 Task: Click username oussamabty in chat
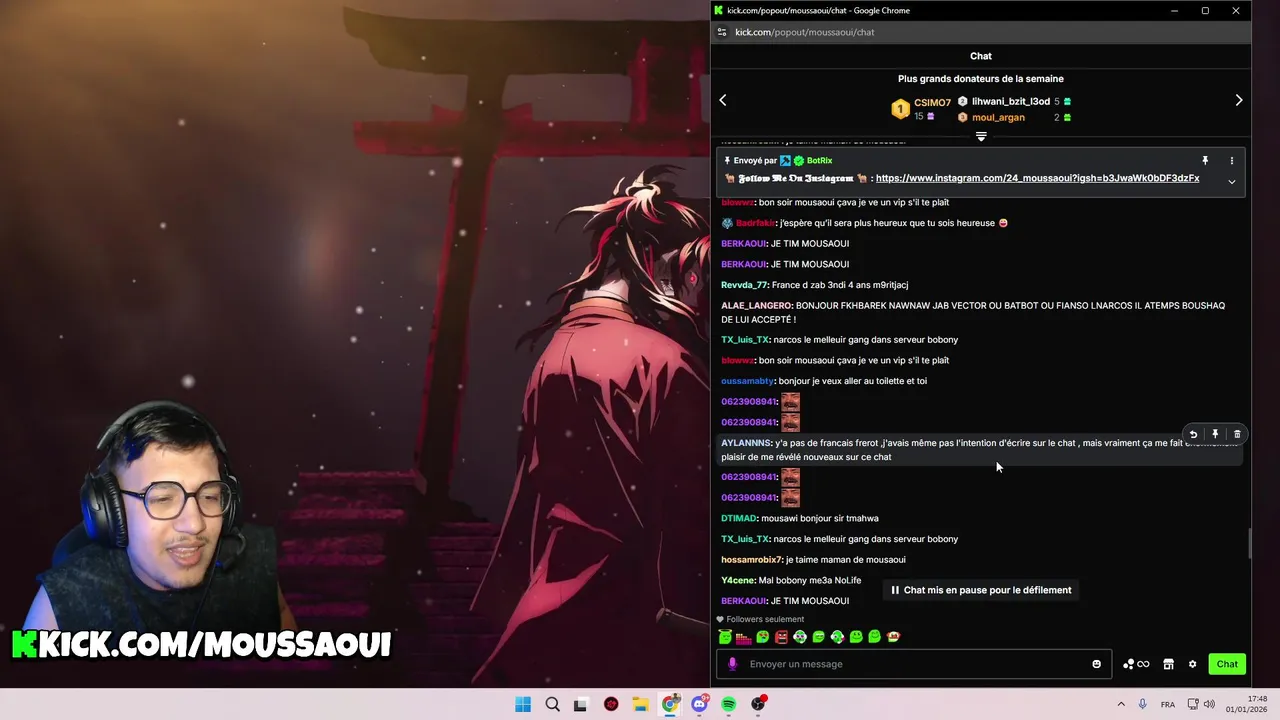[x=747, y=381]
